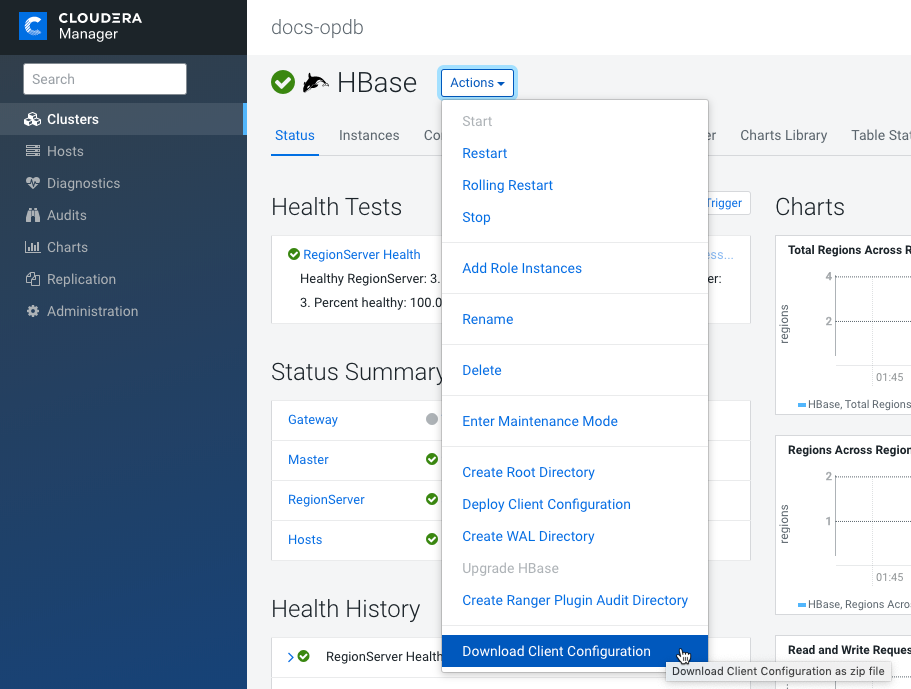The height and width of the screenshot is (689, 911).
Task: Open the RegionServer Health test link
Action: (x=361, y=254)
